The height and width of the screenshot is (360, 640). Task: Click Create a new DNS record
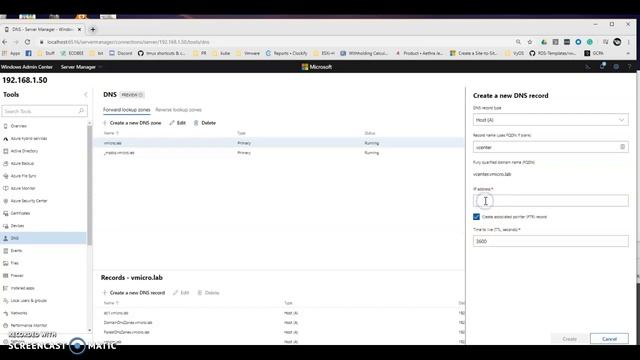pos(133,293)
